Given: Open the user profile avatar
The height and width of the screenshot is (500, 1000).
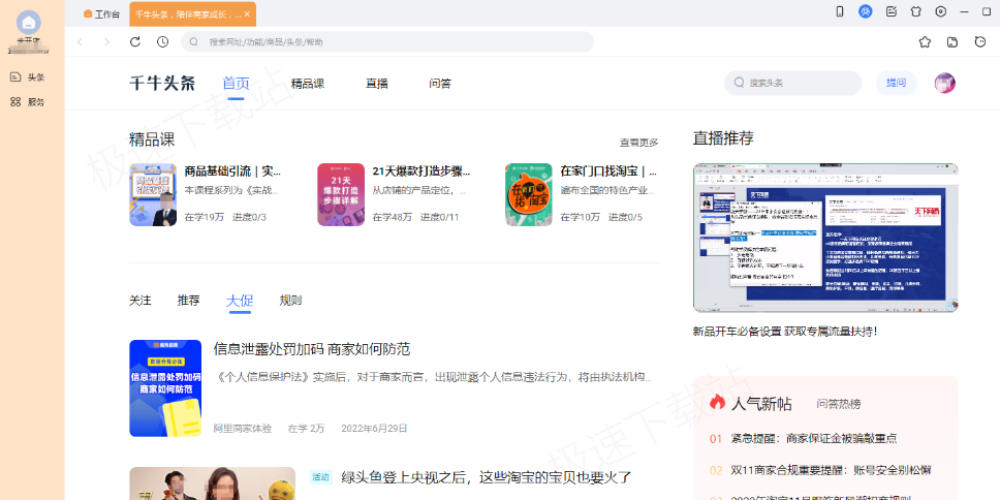Looking at the screenshot, I should tap(945, 83).
